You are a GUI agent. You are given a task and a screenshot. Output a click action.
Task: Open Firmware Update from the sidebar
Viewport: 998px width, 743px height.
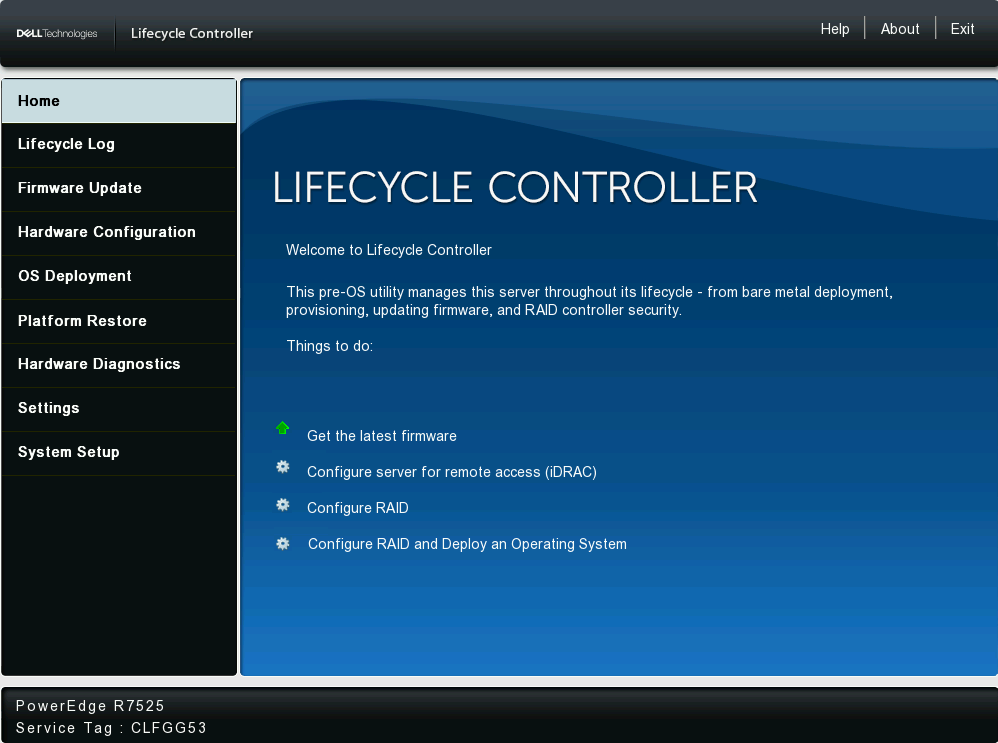(79, 188)
